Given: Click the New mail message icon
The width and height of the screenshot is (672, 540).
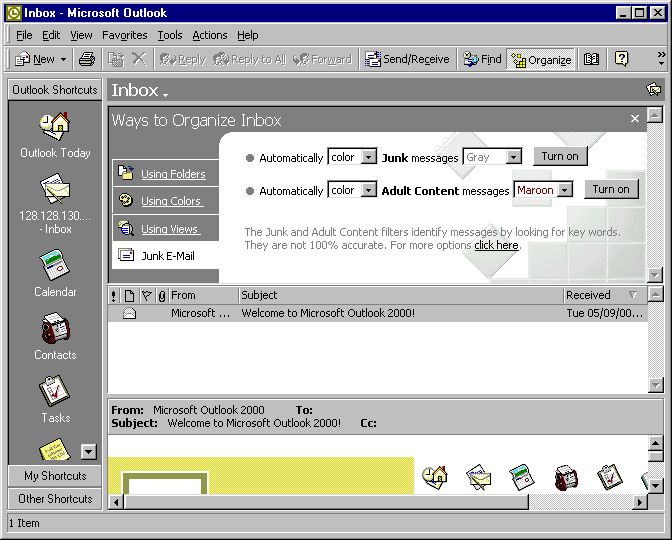Looking at the screenshot, I should [22, 59].
